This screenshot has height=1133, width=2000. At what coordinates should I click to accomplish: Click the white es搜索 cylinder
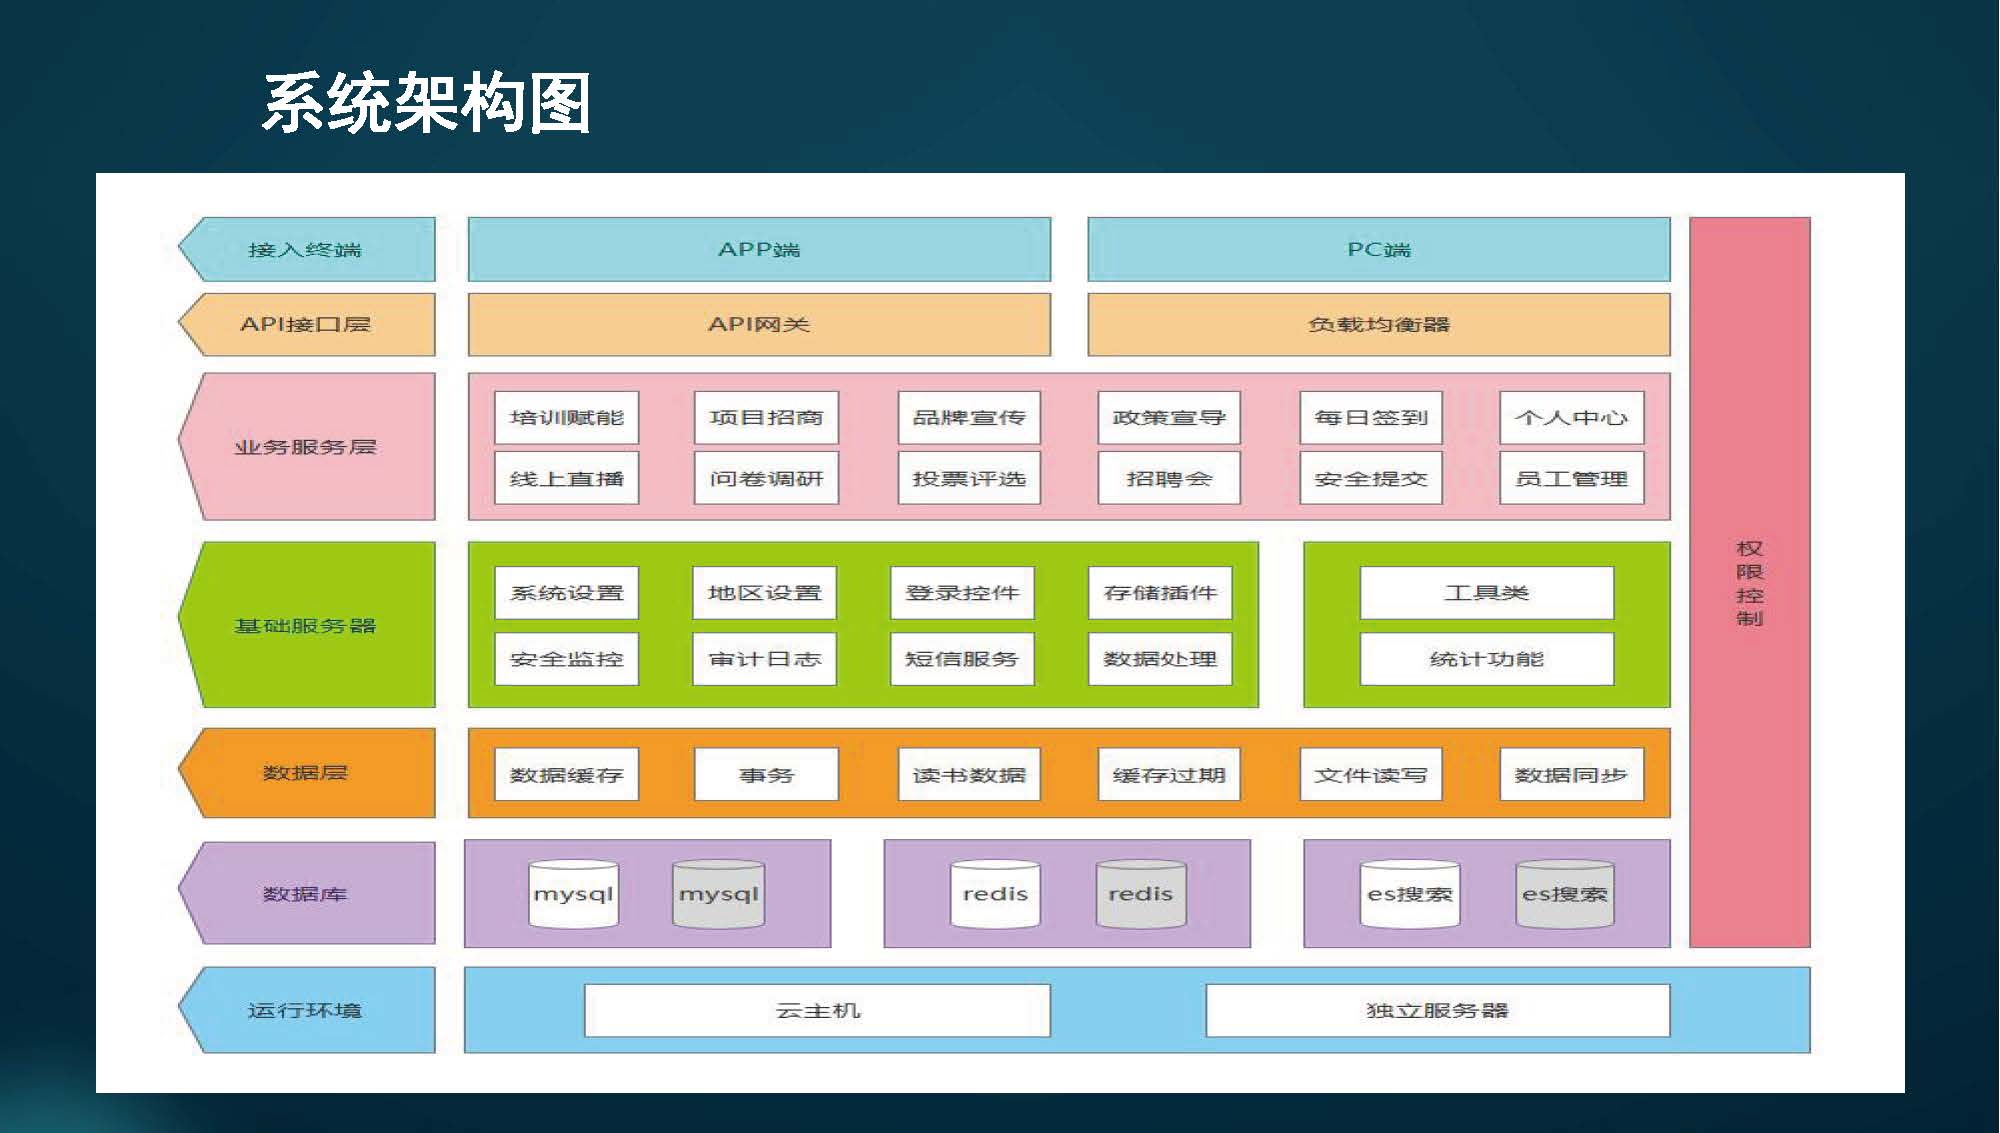1409,894
